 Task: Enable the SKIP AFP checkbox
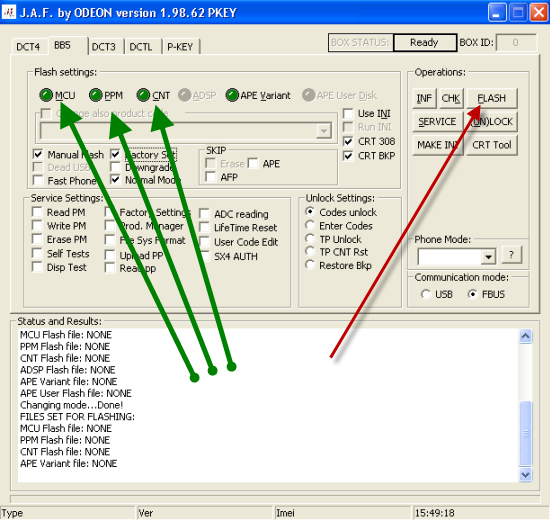click(210, 177)
